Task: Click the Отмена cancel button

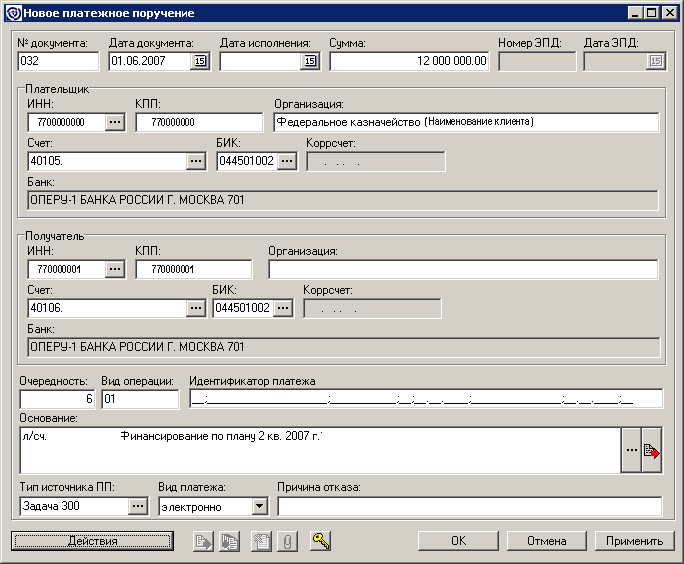Action: 547,541
